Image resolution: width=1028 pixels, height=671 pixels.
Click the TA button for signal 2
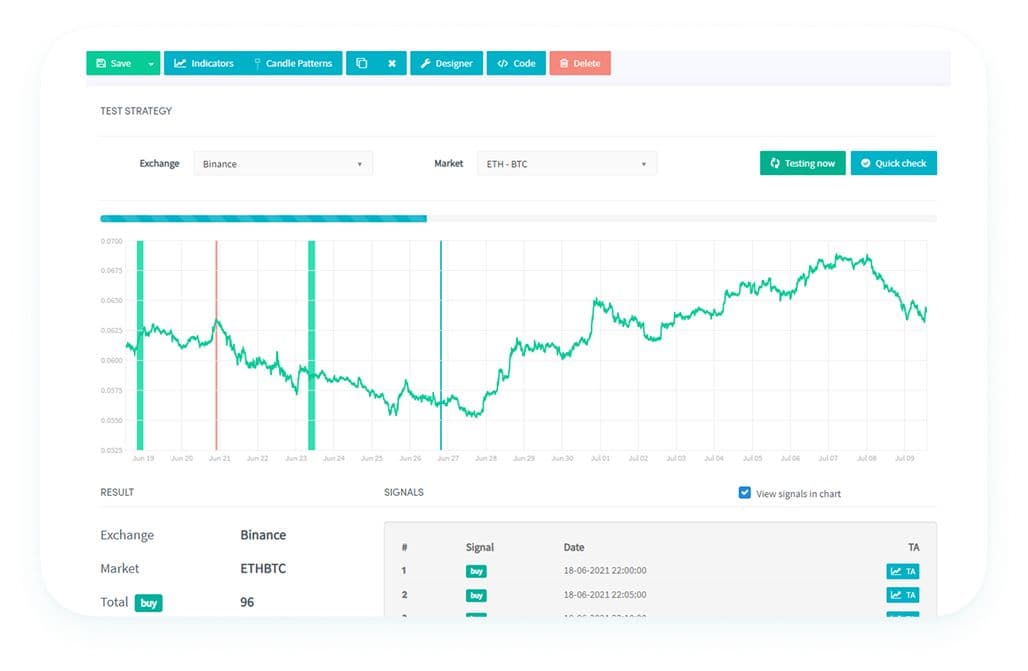coord(903,594)
